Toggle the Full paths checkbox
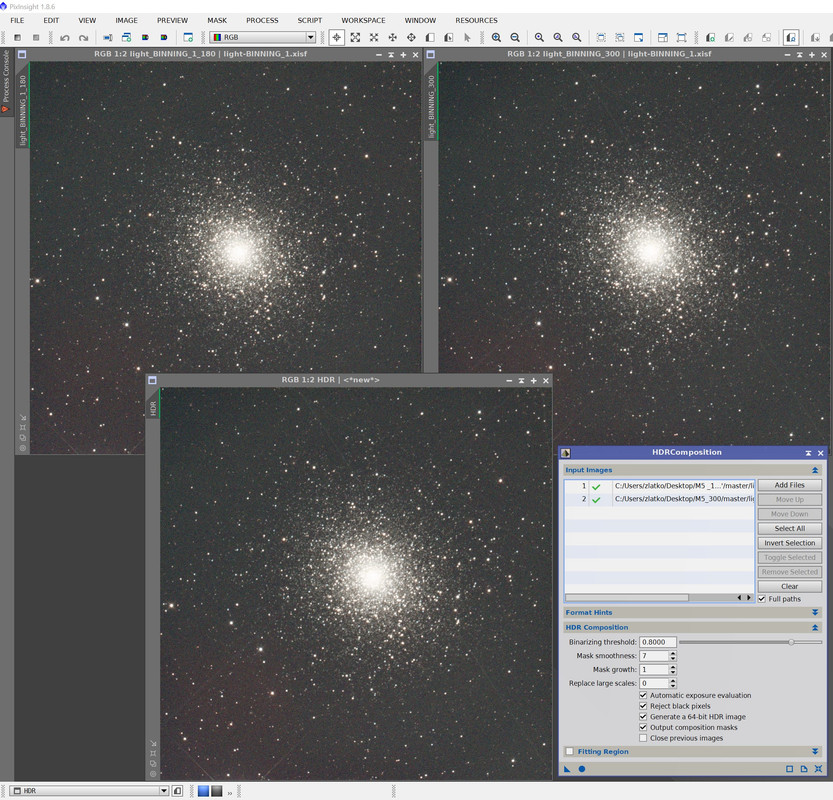 762,599
